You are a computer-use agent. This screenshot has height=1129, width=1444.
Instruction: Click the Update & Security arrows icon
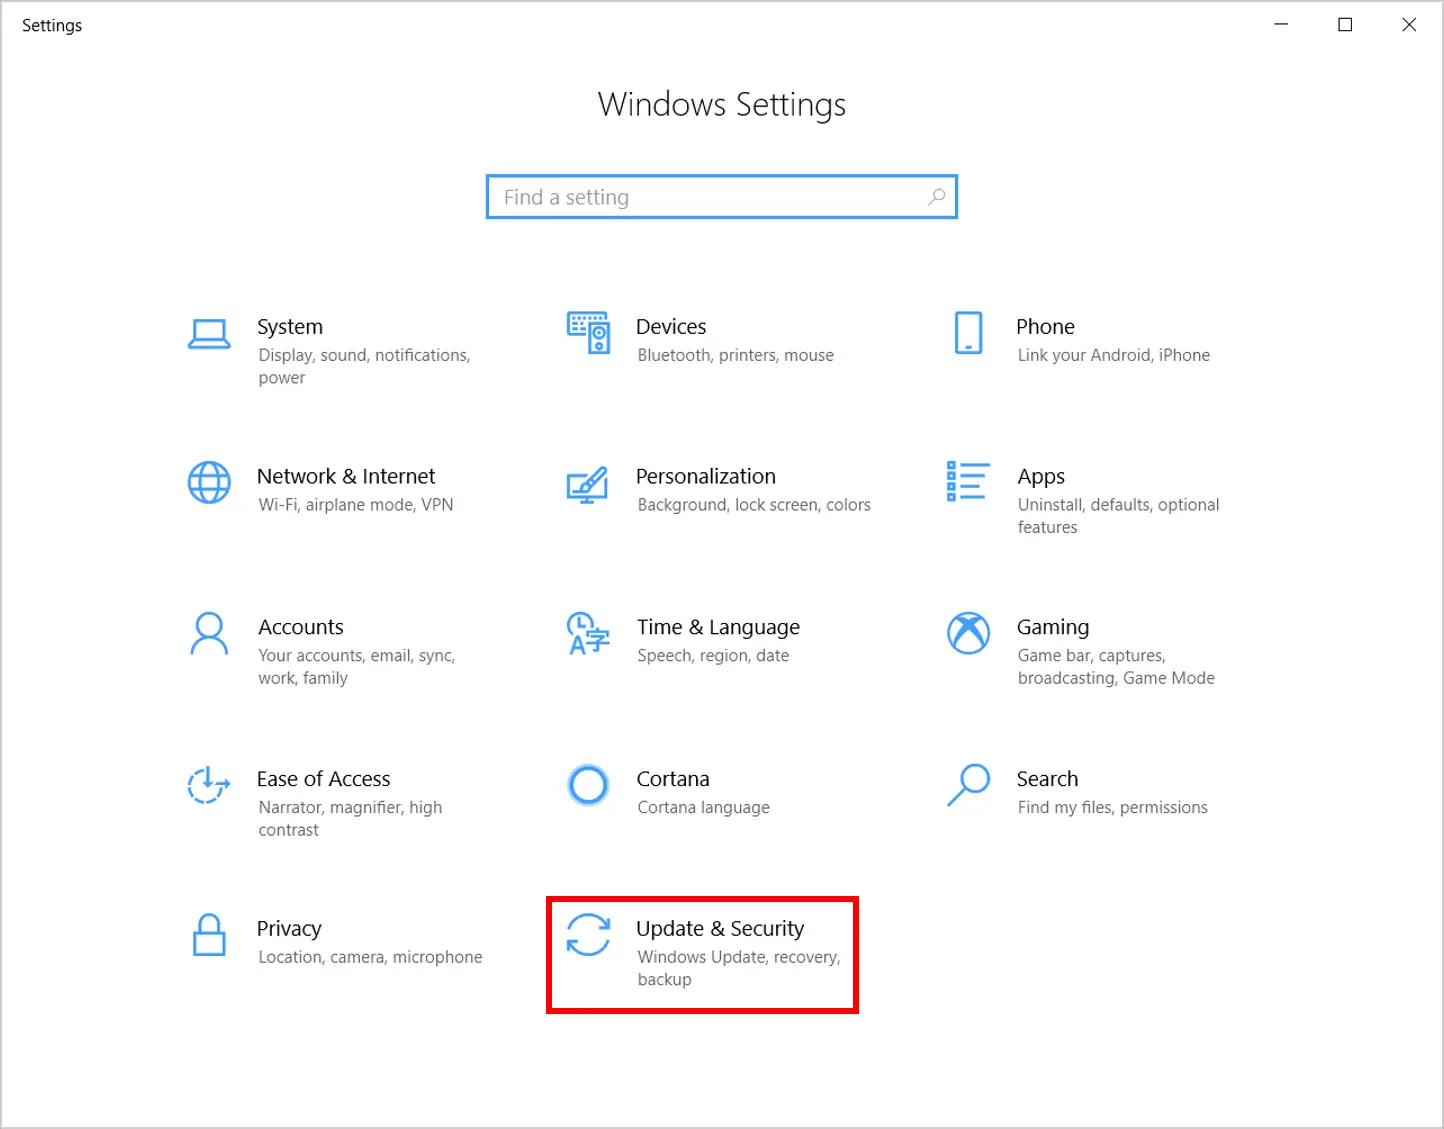coord(588,935)
